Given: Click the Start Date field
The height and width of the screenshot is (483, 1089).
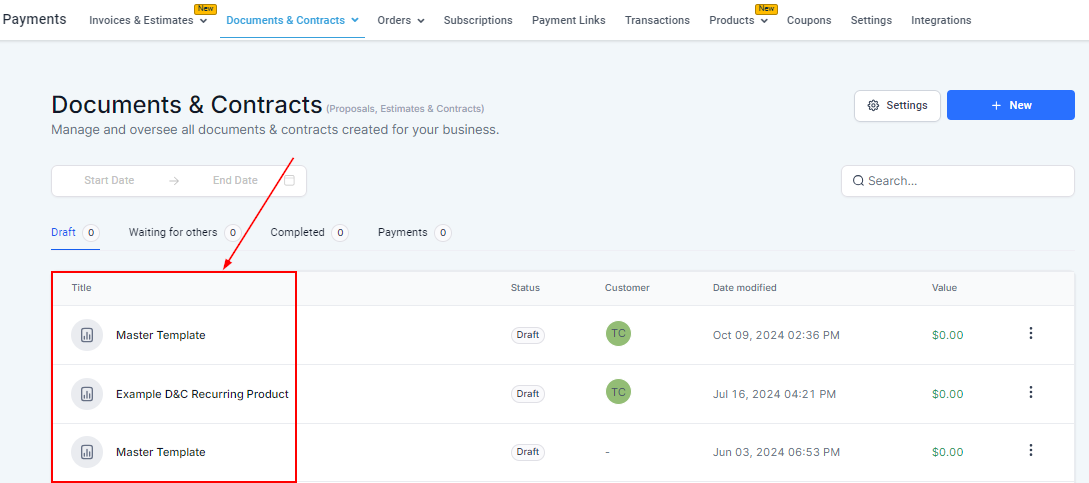Looking at the screenshot, I should coord(109,181).
